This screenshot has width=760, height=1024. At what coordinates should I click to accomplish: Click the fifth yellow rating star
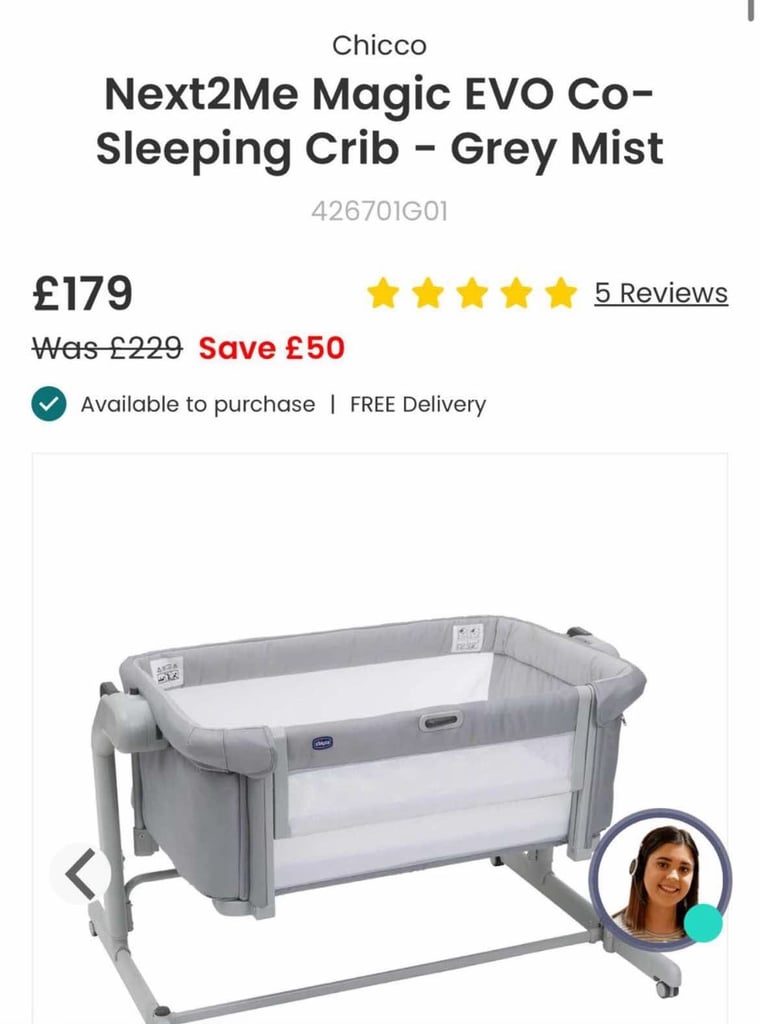click(x=562, y=293)
